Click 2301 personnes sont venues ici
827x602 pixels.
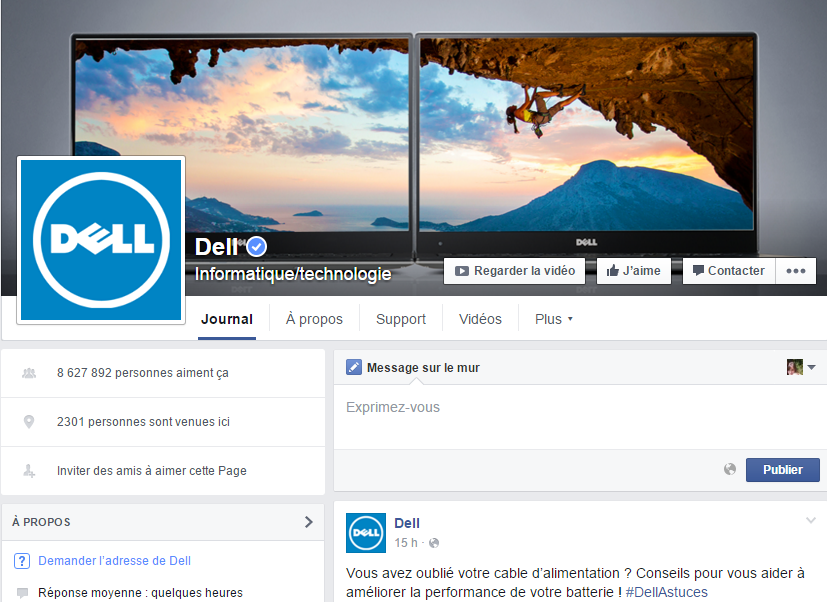[143, 422]
